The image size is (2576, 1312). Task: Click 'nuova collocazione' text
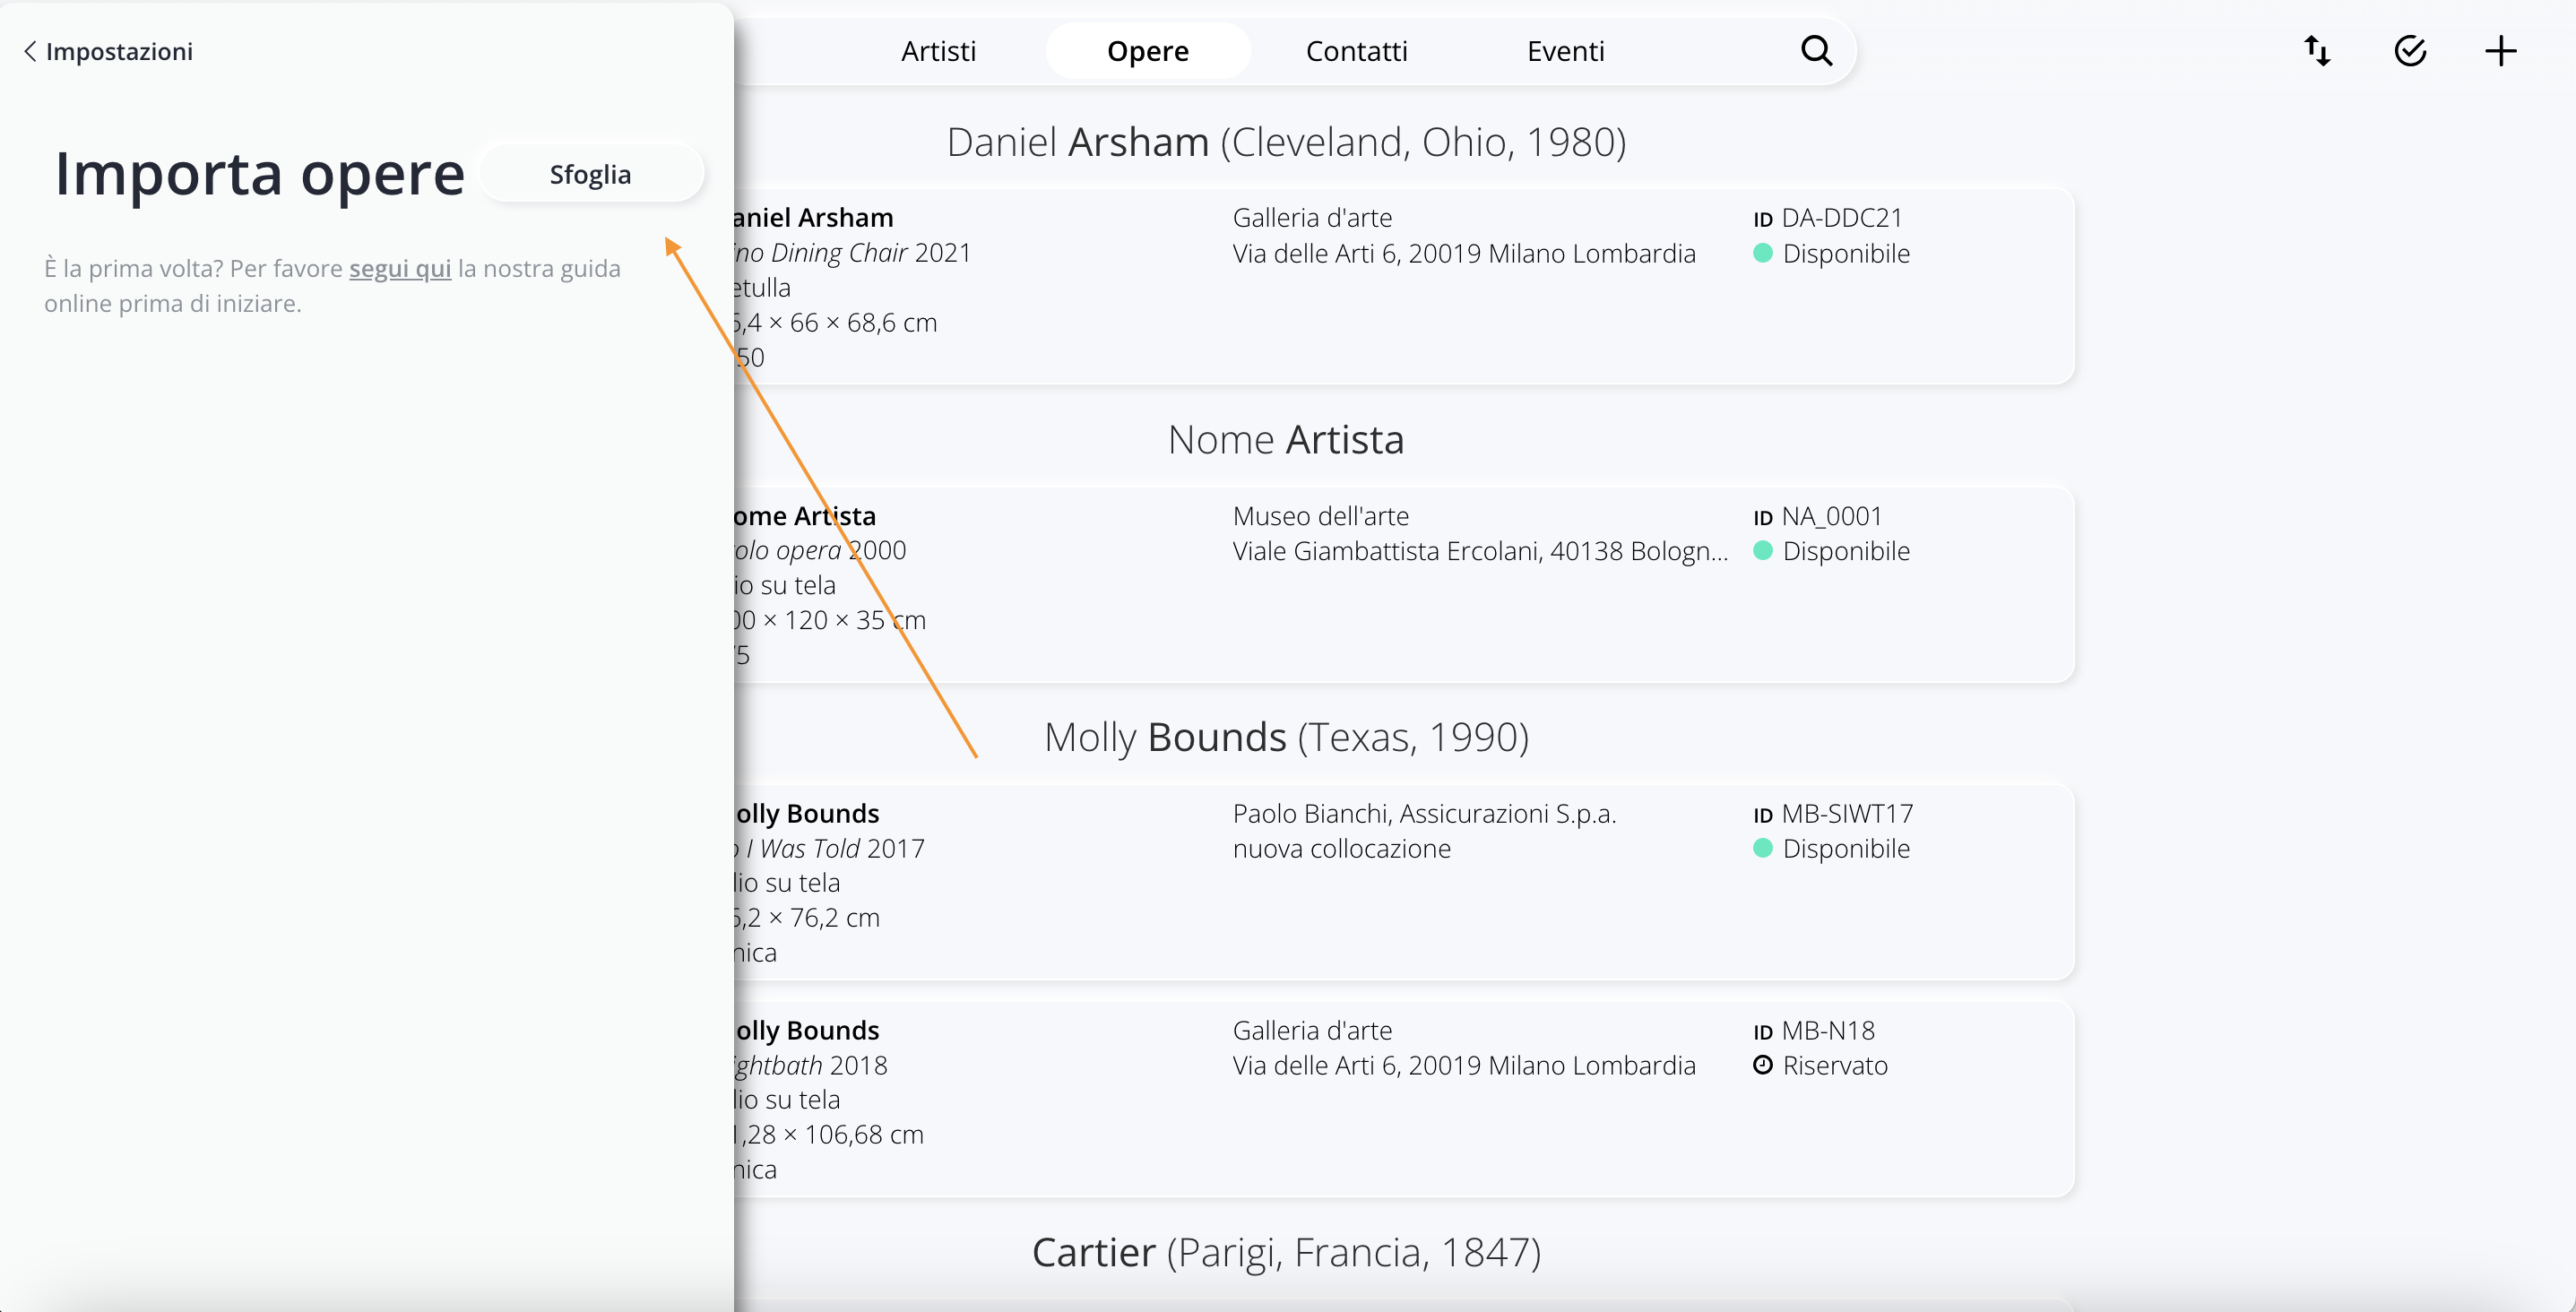tap(1341, 848)
